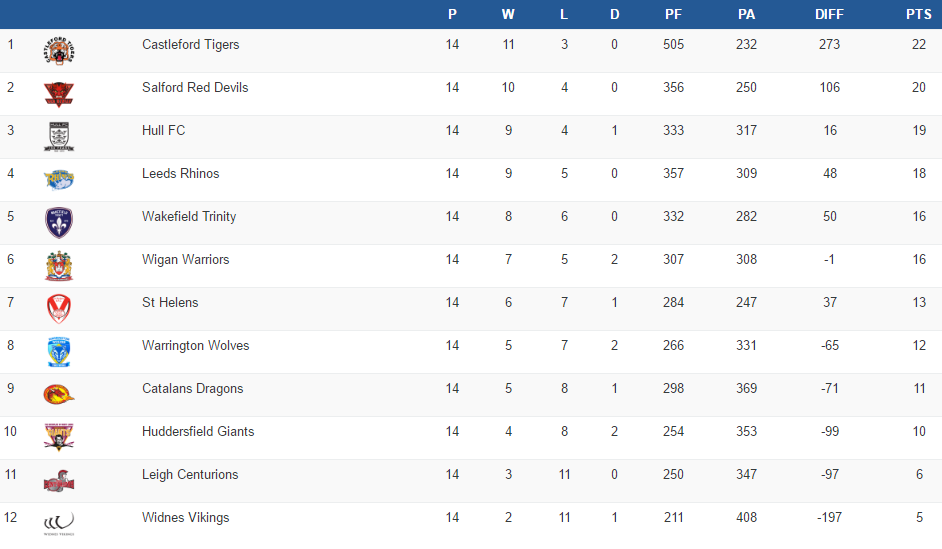Viewport: 942px width, 549px height.
Task: Select the Hull FC club badge
Action: tap(59, 137)
